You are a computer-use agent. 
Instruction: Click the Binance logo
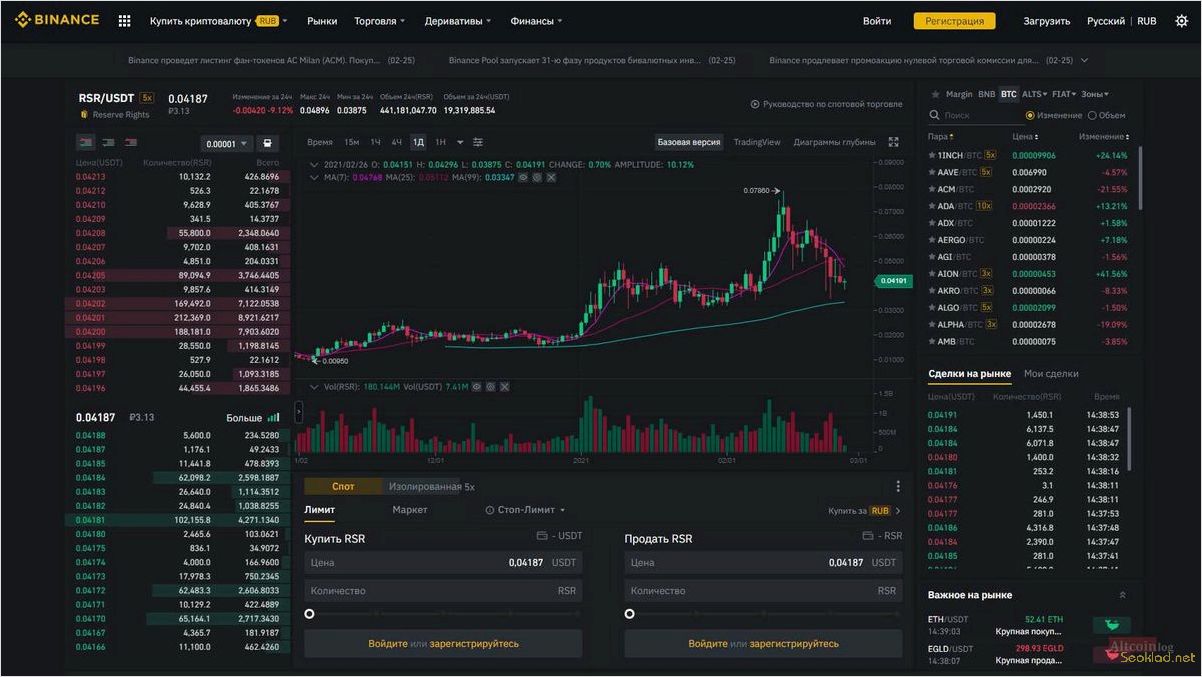click(55, 19)
